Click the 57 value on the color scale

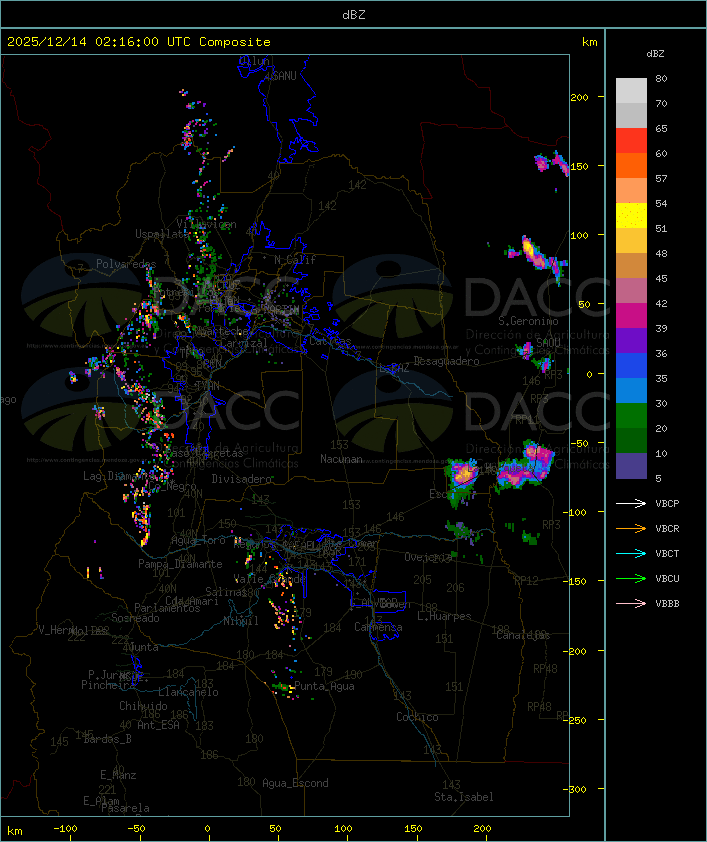pos(661,178)
